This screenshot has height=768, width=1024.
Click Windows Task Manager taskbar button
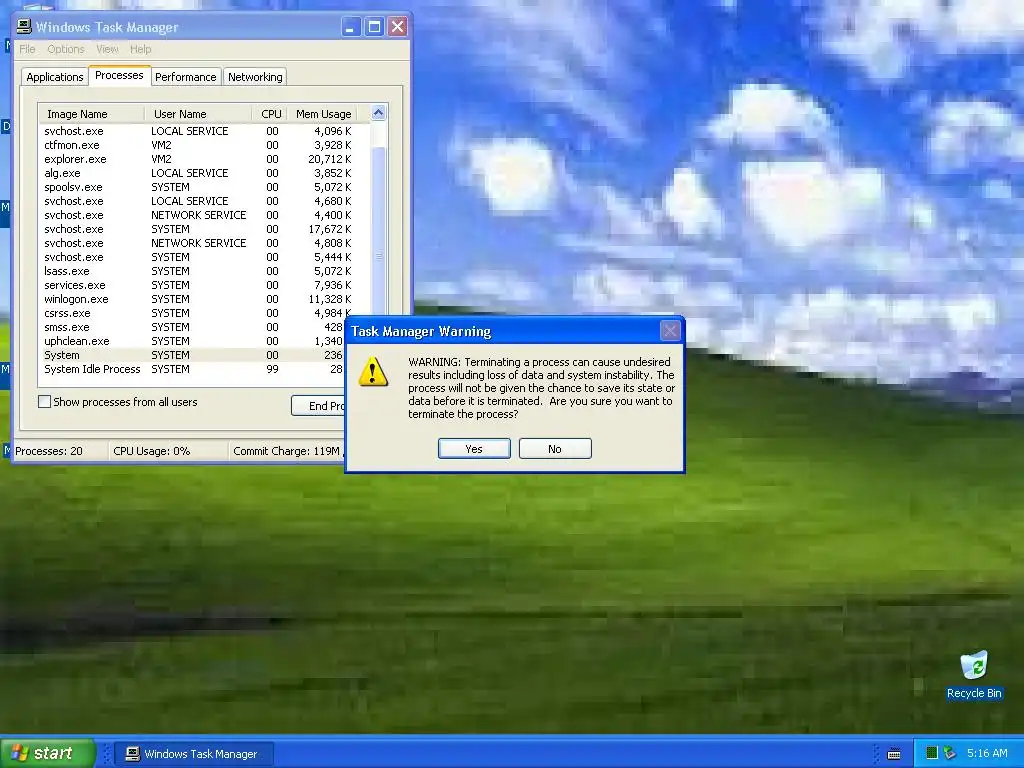coord(194,754)
